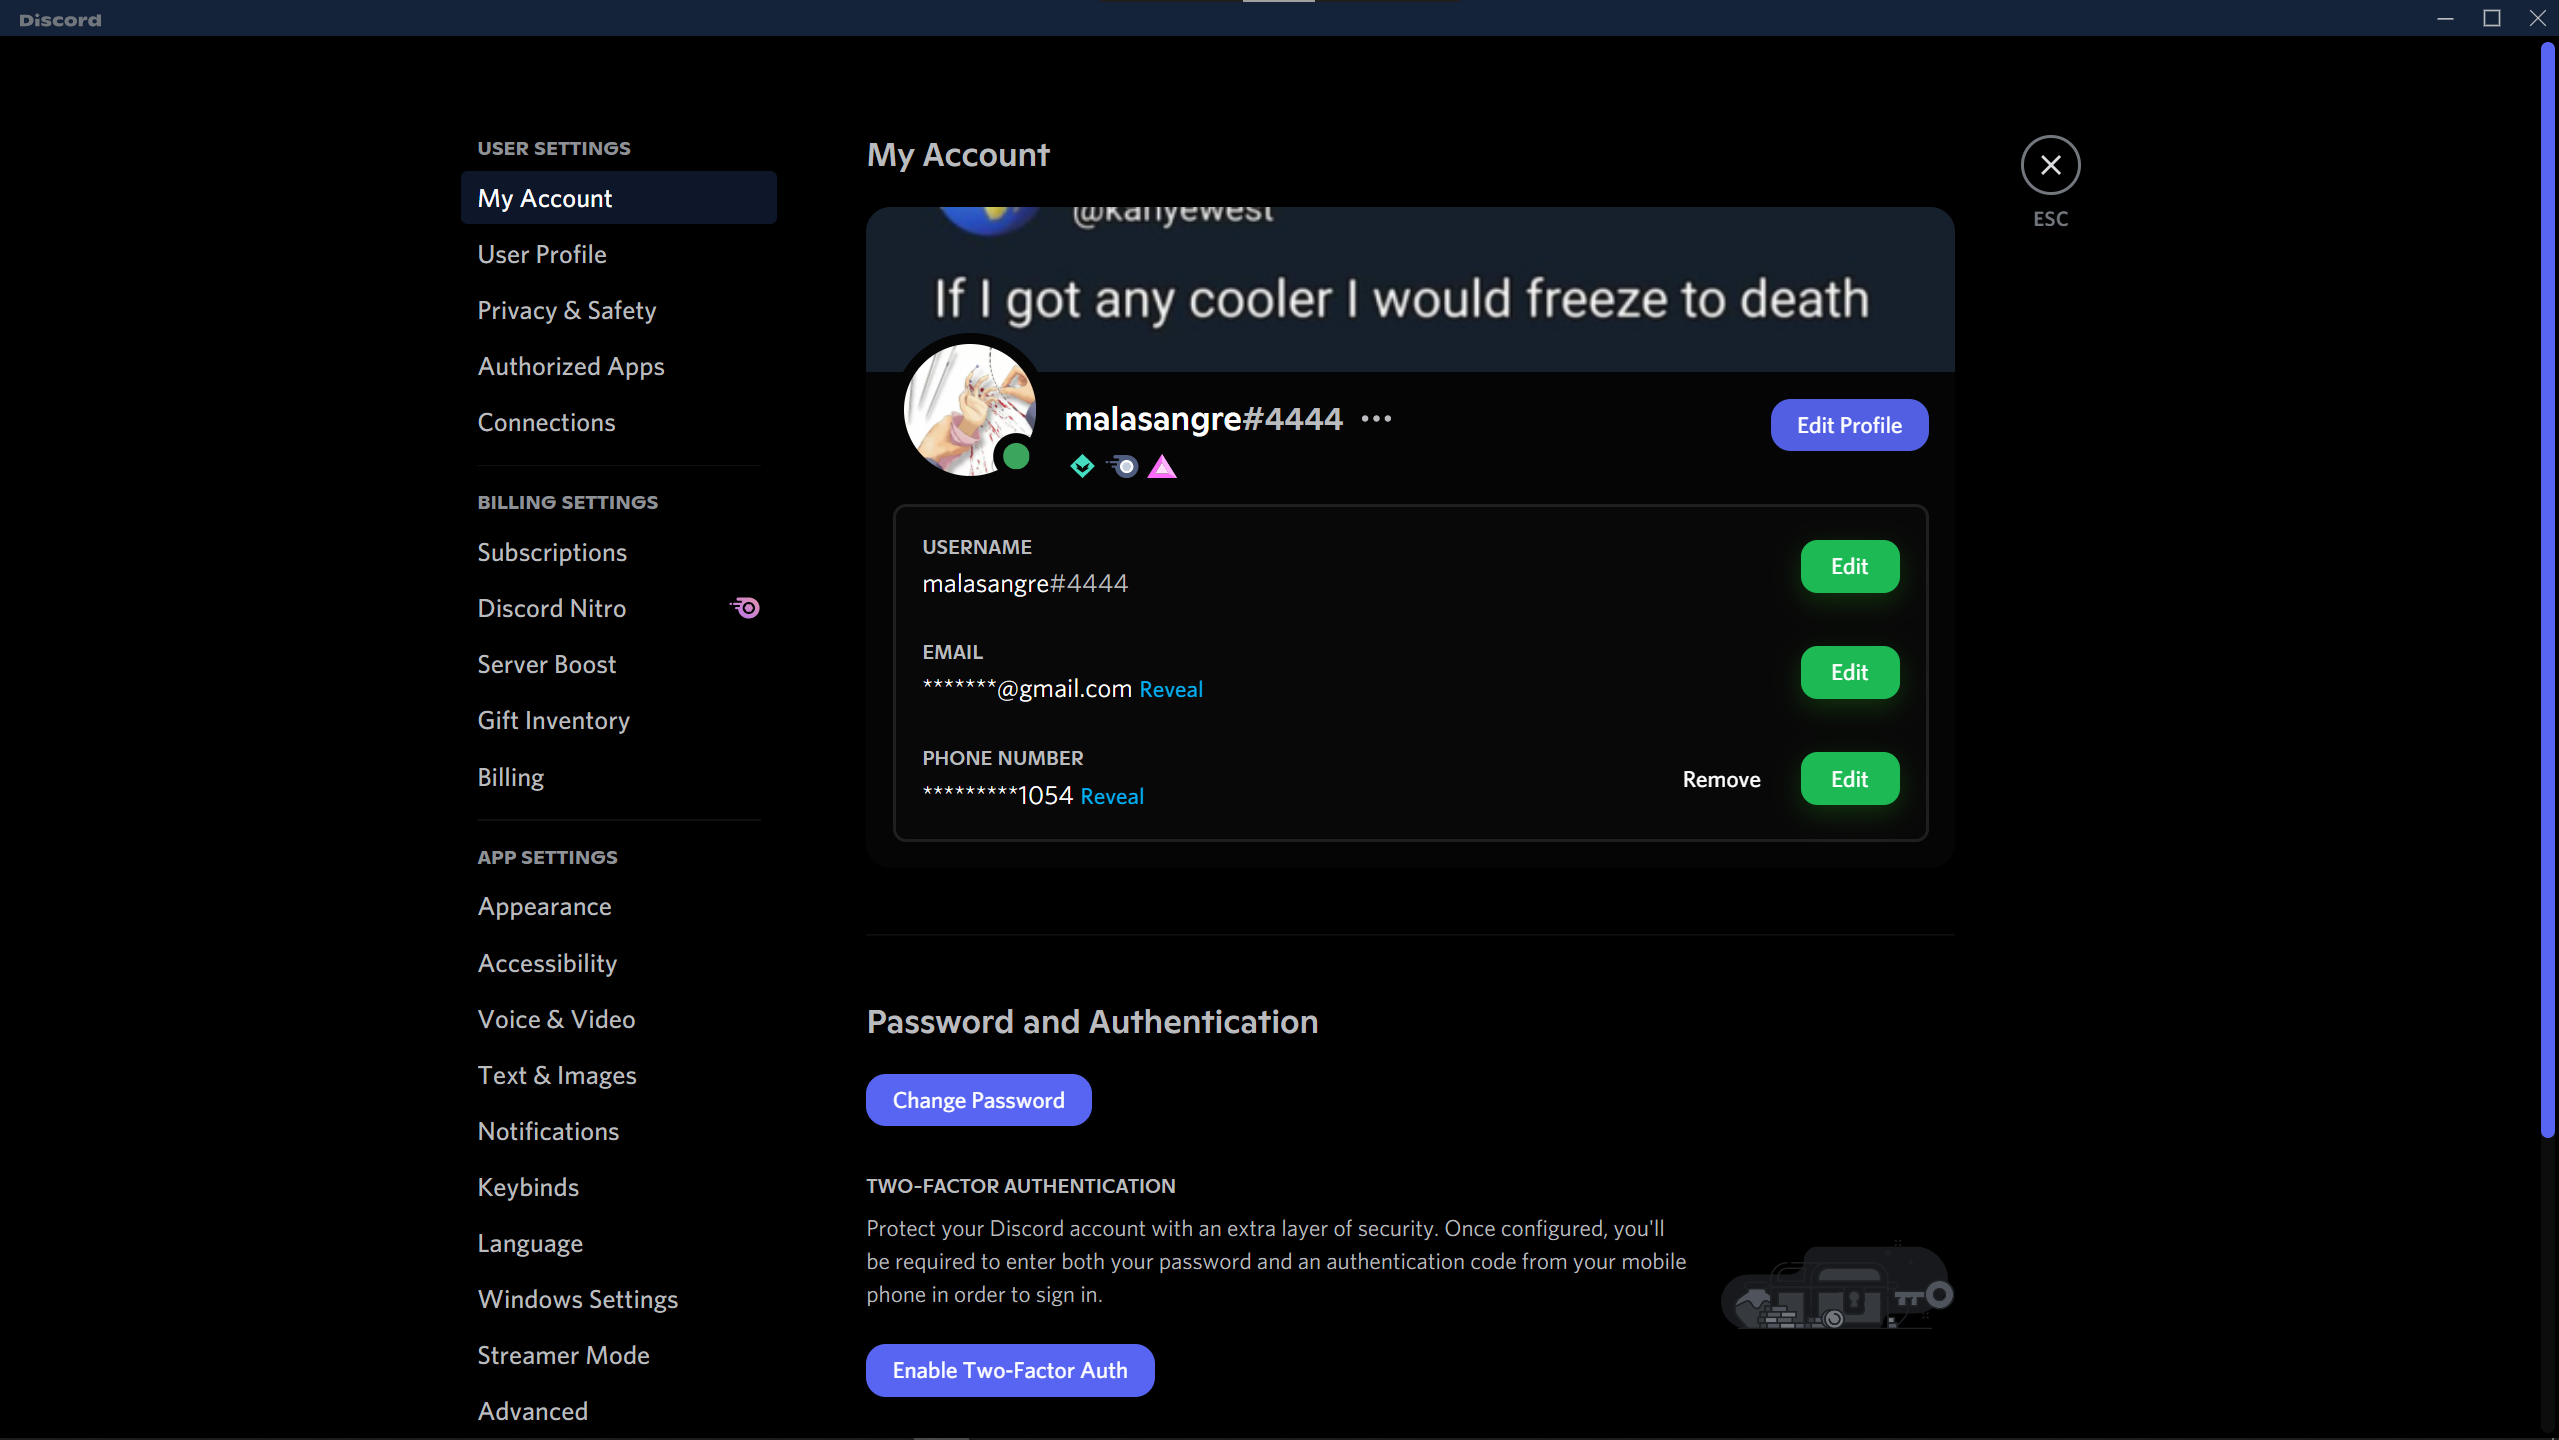Close settings with the ESC X button
Image resolution: width=2559 pixels, height=1440 pixels.
coord(2050,165)
